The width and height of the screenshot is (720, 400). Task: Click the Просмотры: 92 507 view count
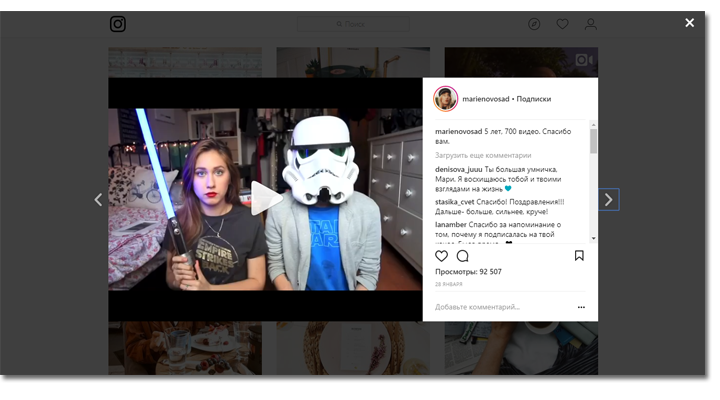pyautogui.click(x=468, y=271)
